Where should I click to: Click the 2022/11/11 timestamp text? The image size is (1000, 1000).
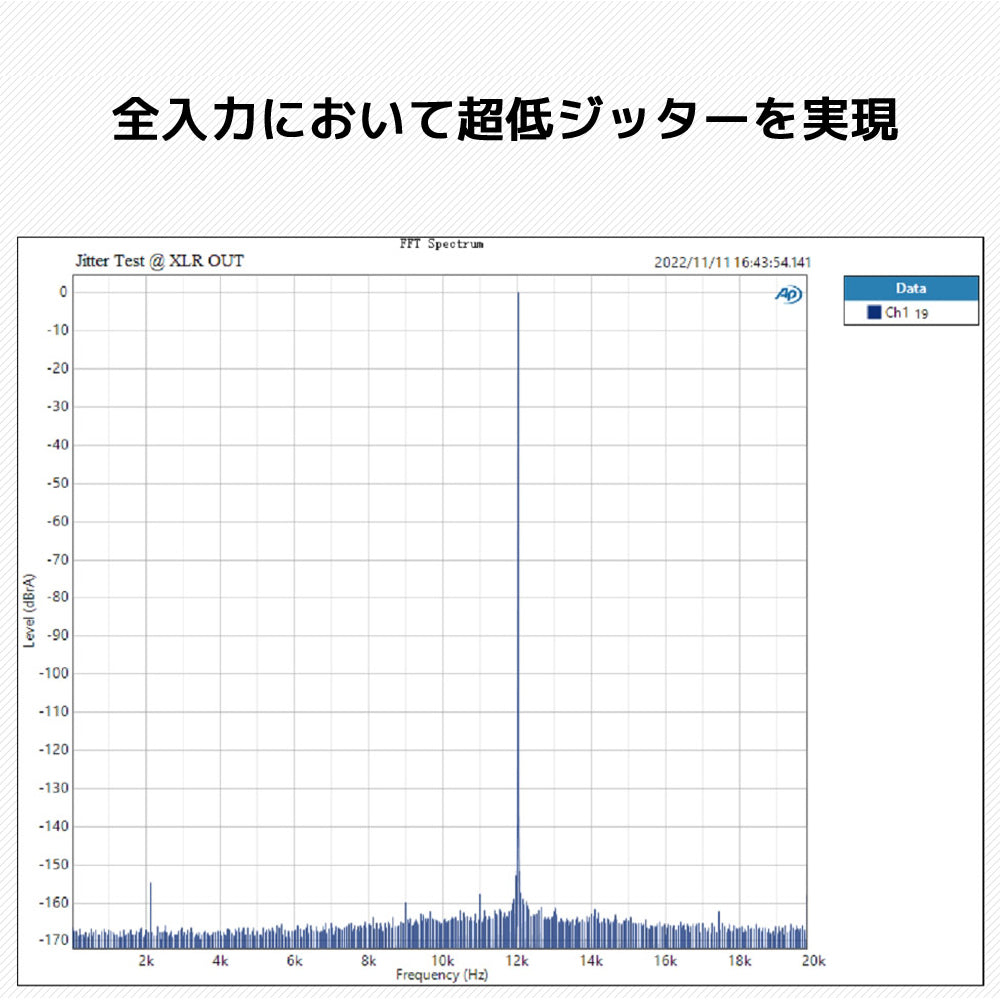click(x=732, y=263)
